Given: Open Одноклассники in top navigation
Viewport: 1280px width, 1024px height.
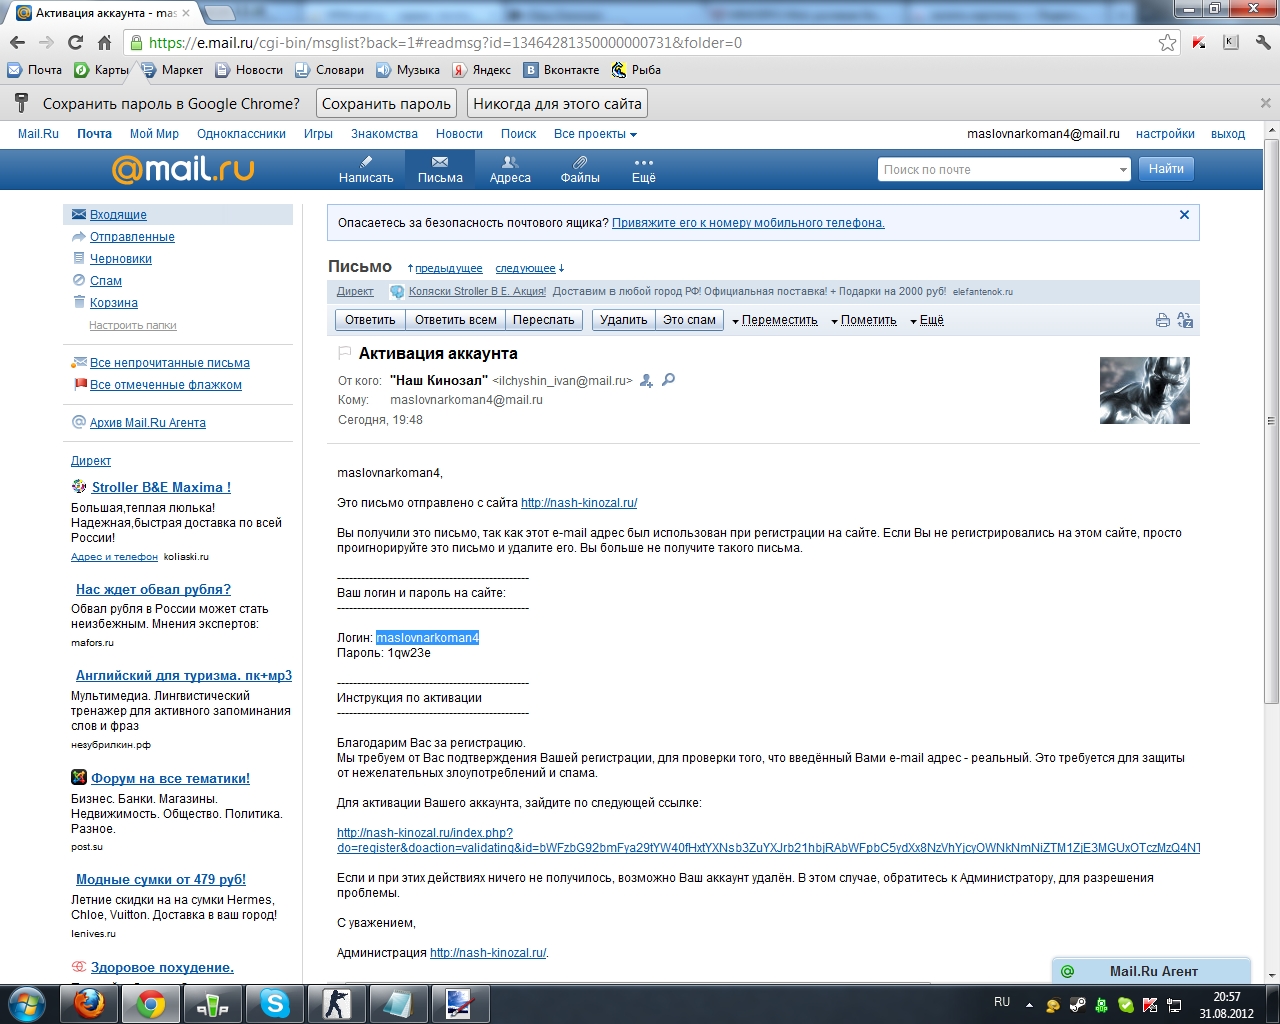Looking at the screenshot, I should (241, 134).
